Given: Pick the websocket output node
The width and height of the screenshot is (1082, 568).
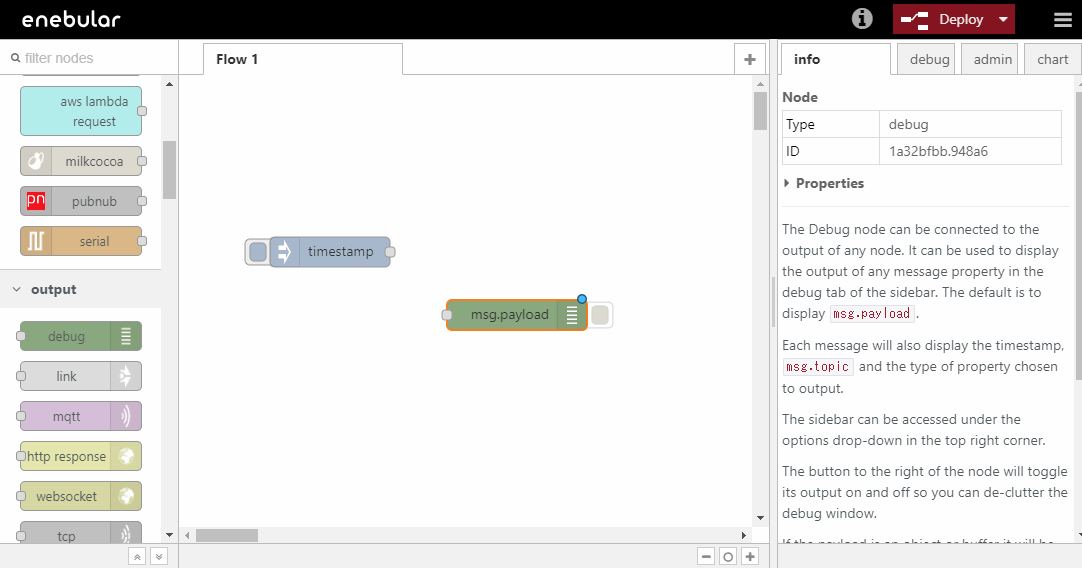Looking at the screenshot, I should 80,497.
